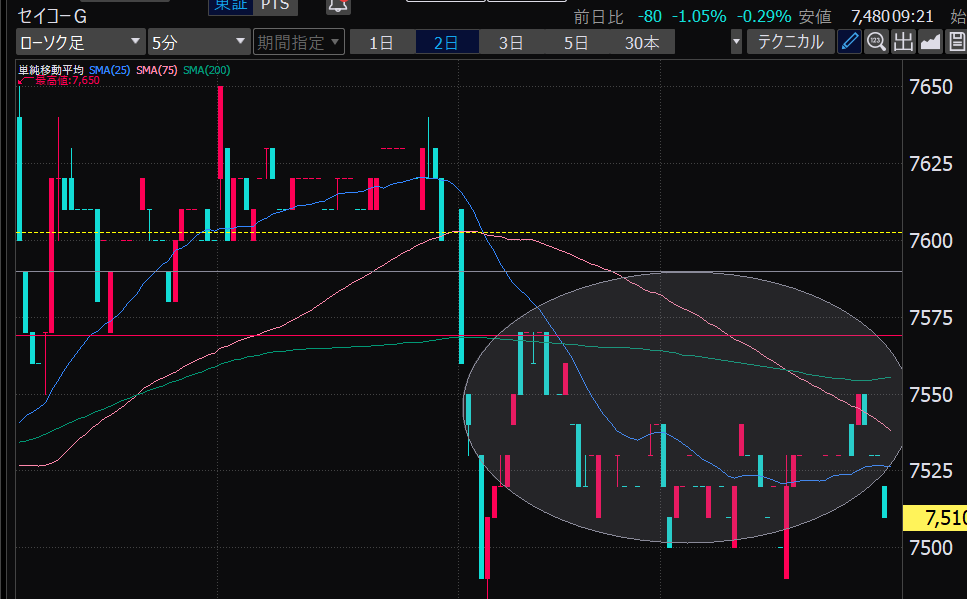Select the 1日 range tab
The height and width of the screenshot is (599, 967).
pyautogui.click(x=381, y=42)
